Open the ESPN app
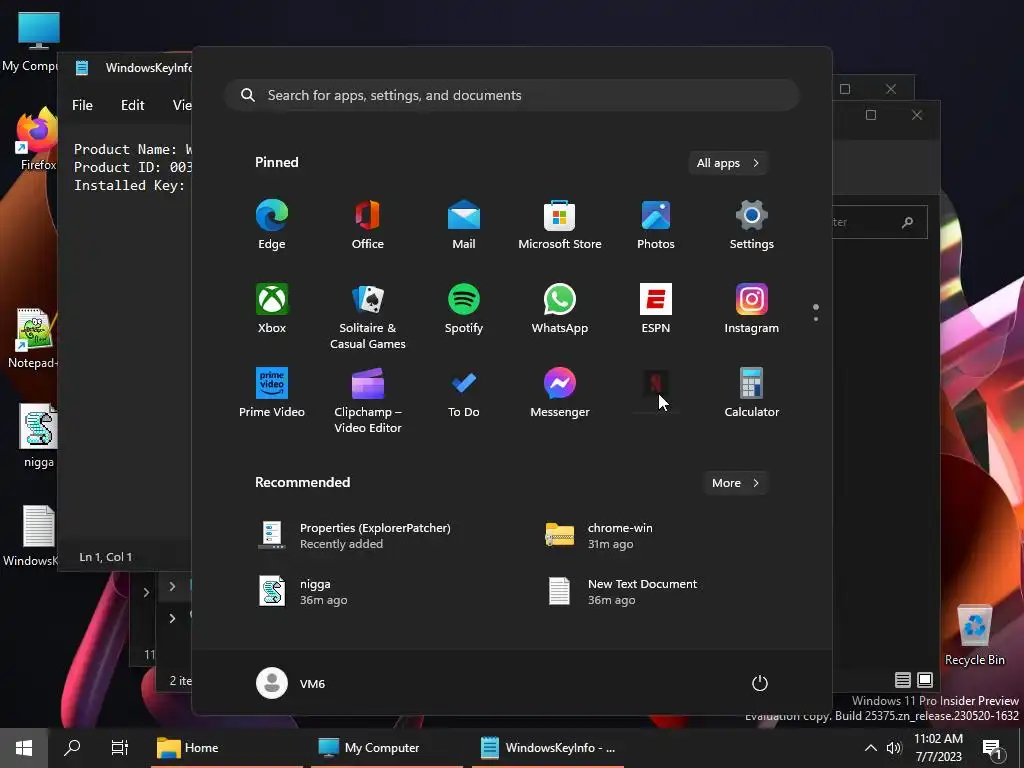This screenshot has height=768, width=1024. [656, 308]
